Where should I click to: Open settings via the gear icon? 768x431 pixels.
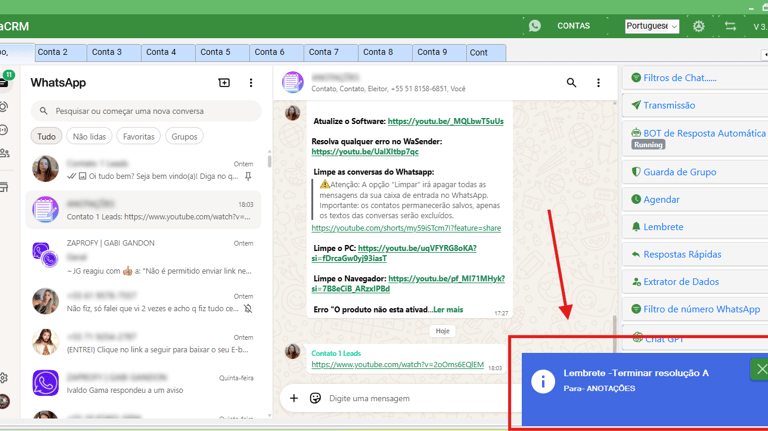point(698,26)
